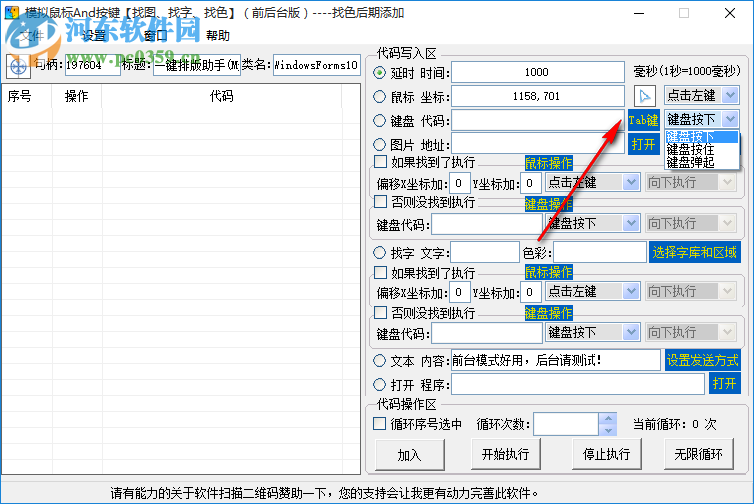Click 打开 button next to 图片 地址
Screen dimensions: 754x504
point(643,144)
